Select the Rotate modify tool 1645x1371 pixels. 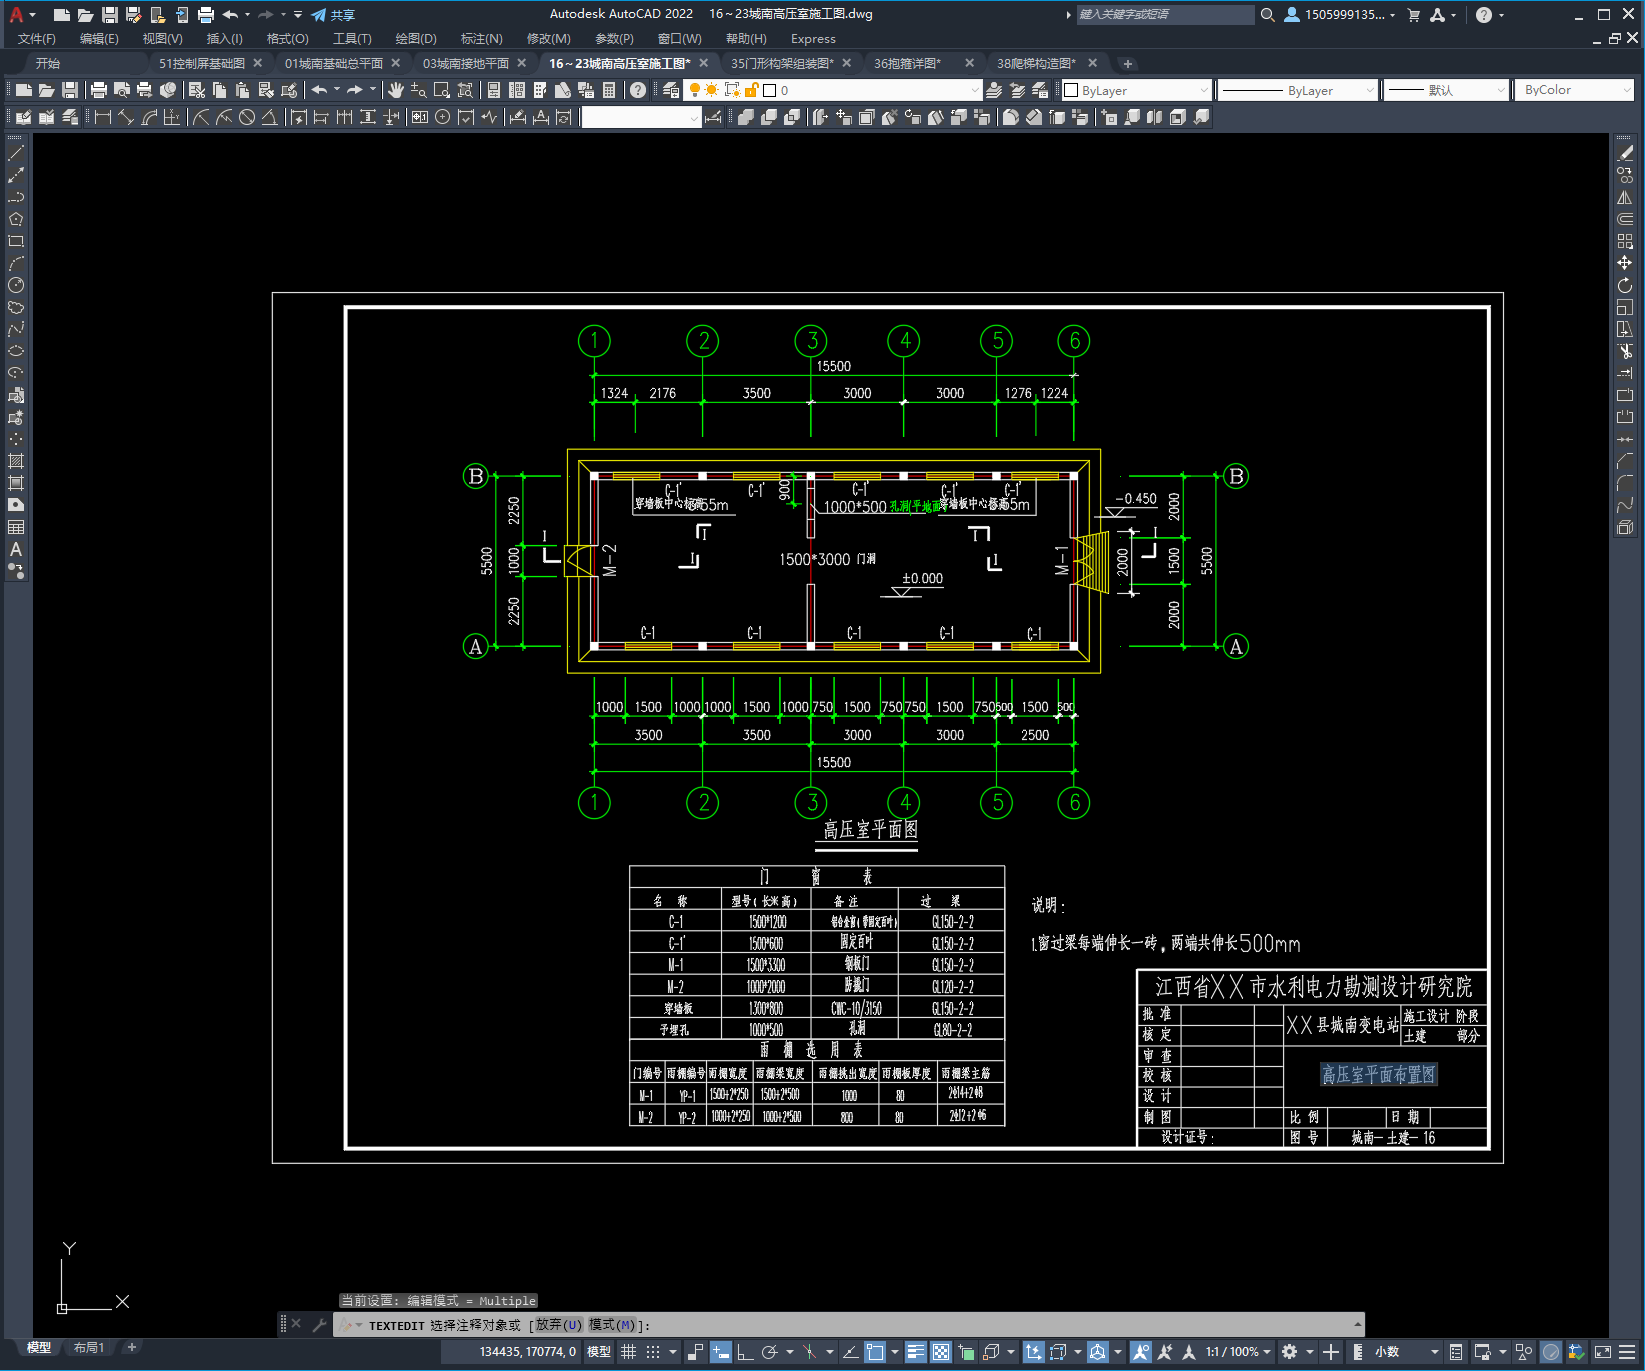coord(1625,285)
